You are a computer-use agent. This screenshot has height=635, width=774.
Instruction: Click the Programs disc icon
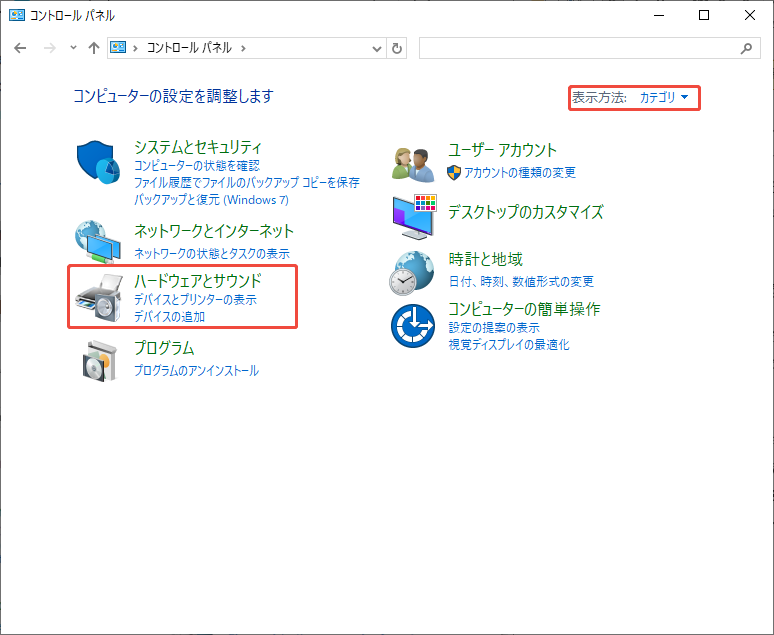(x=100, y=360)
